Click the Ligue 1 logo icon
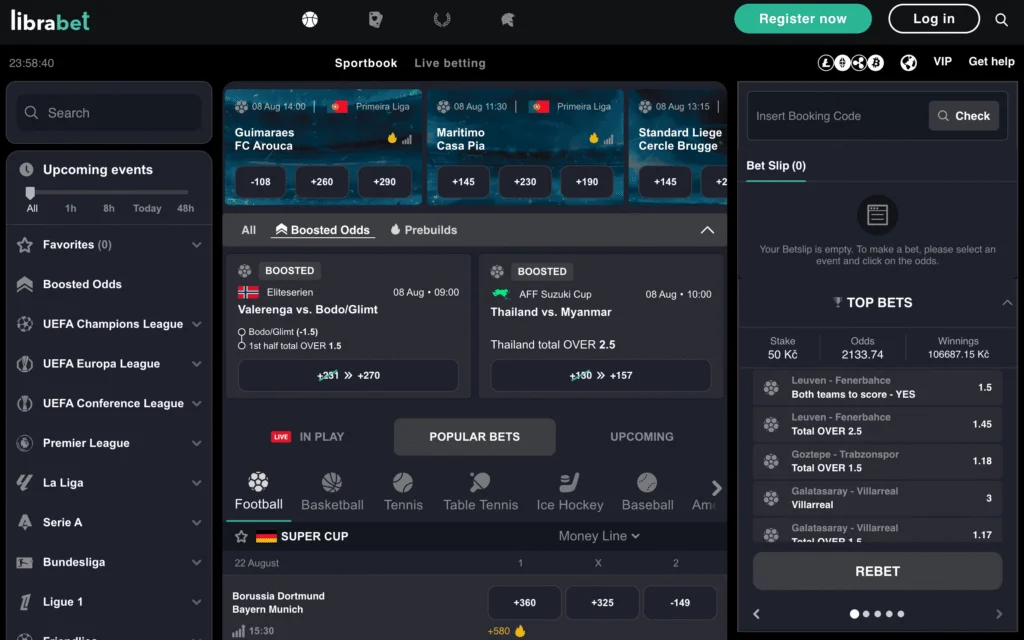The width and height of the screenshot is (1024, 640). pyautogui.click(x=25, y=602)
